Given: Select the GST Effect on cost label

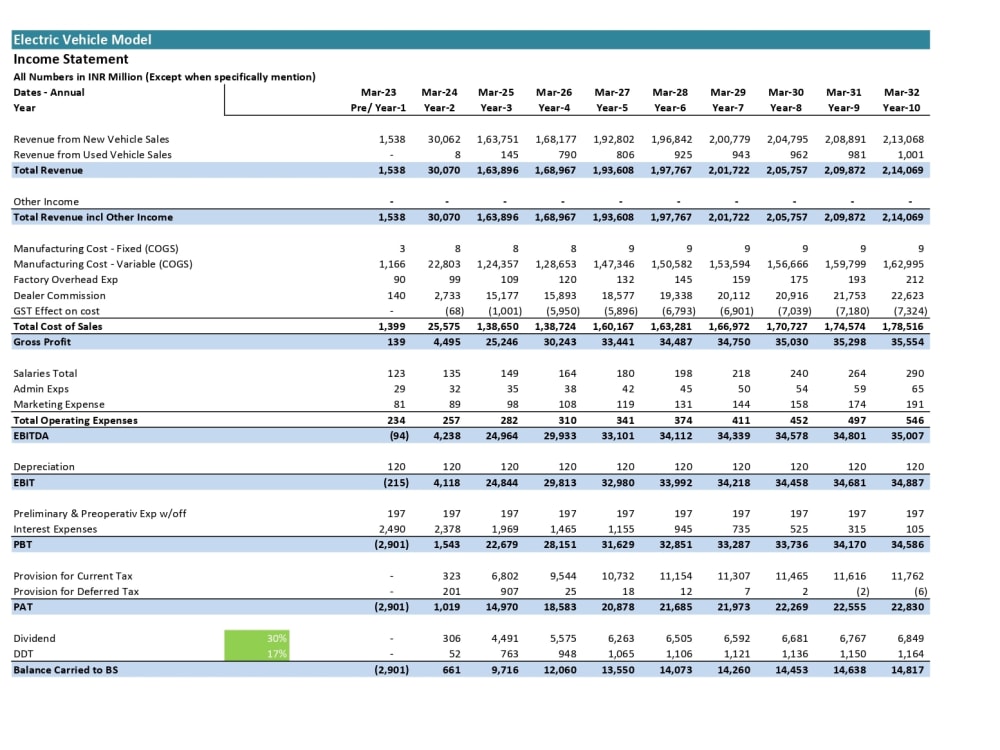Looking at the screenshot, I should tap(56, 311).
